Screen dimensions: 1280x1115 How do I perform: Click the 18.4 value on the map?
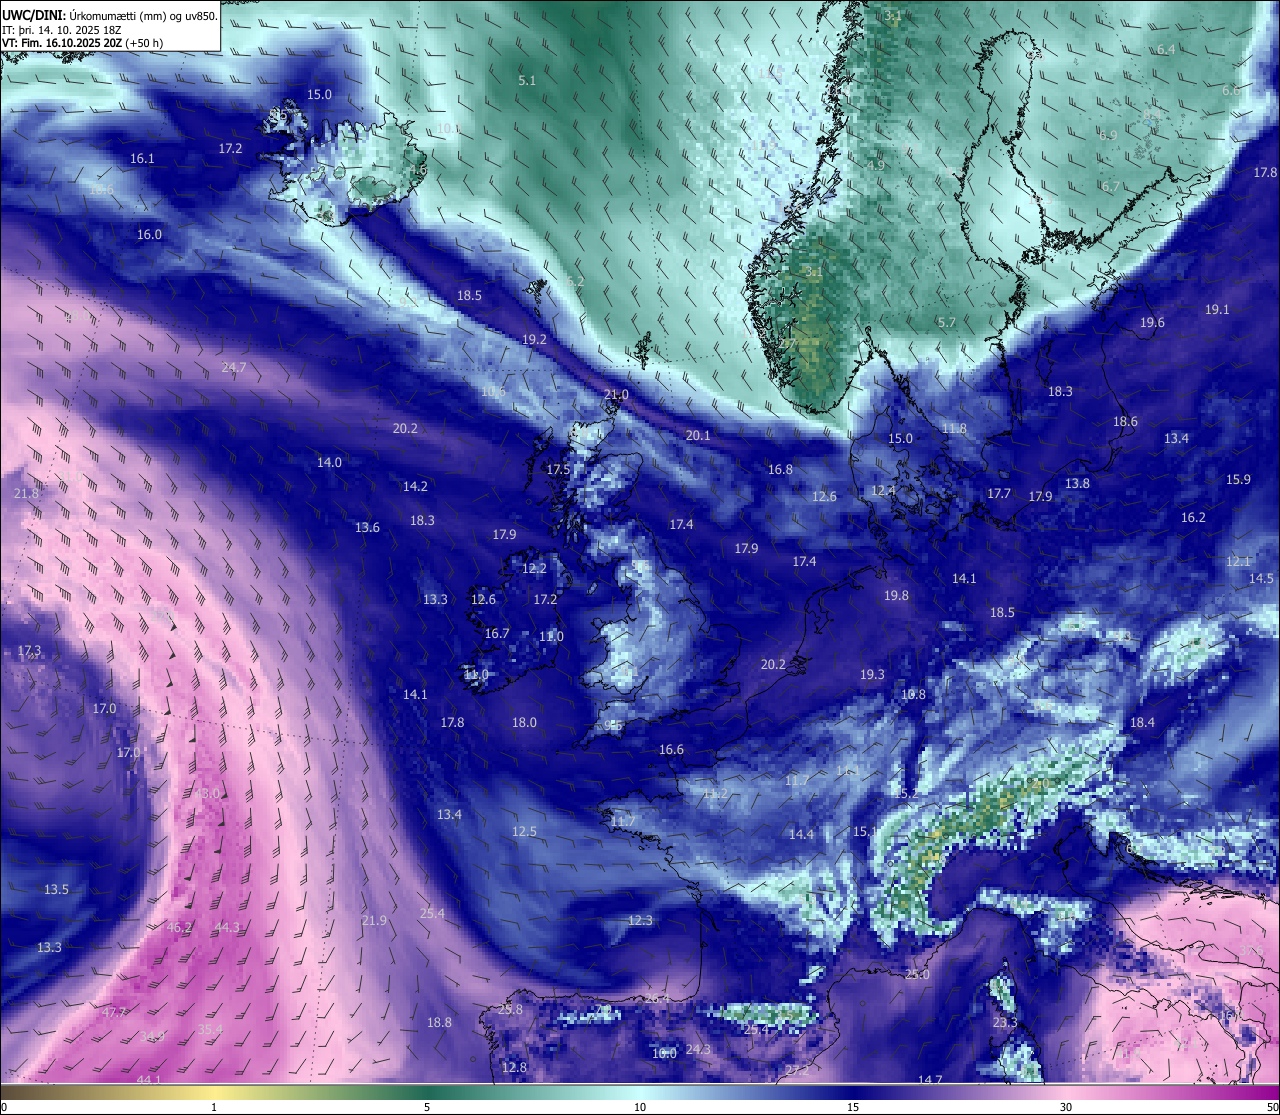click(1142, 722)
